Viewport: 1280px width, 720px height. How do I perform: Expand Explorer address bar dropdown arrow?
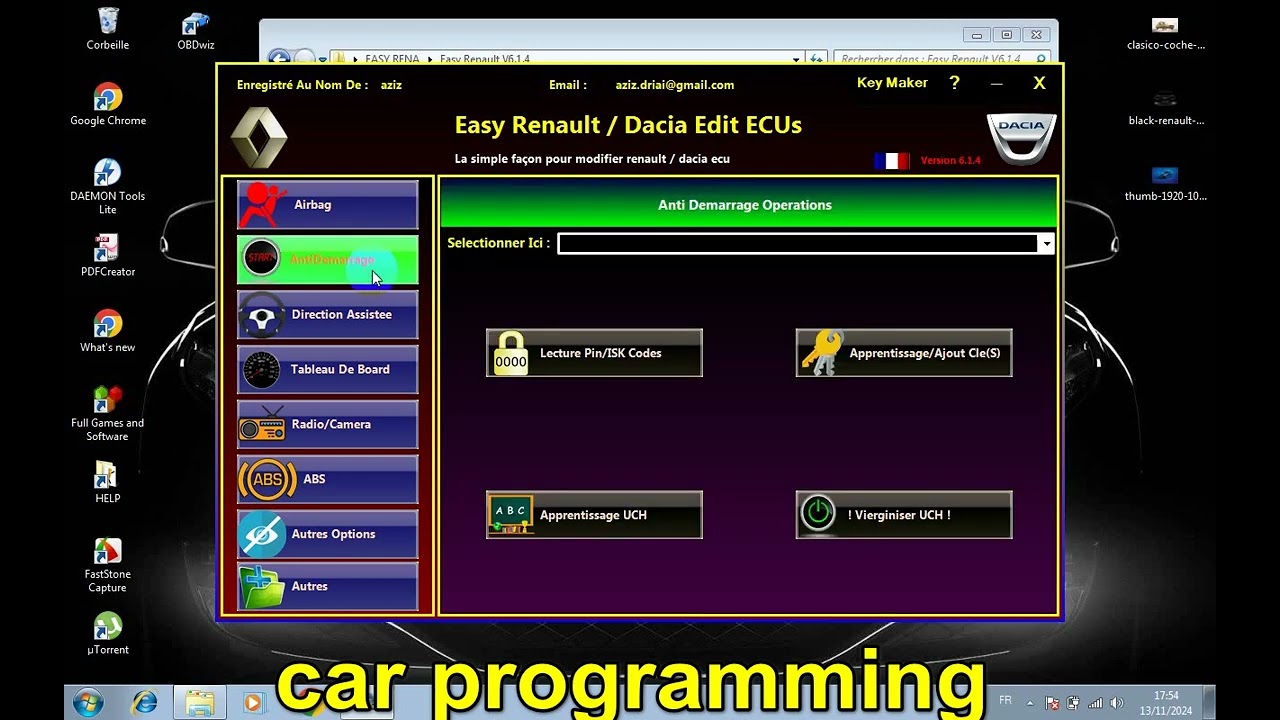click(796, 59)
